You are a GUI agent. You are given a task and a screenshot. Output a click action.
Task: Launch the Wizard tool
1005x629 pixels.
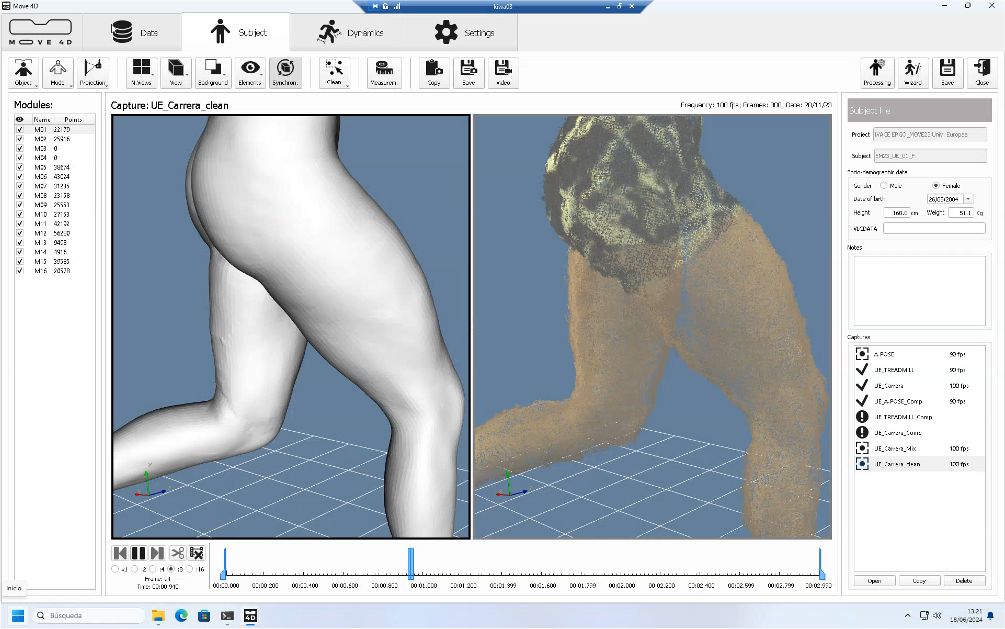[x=913, y=72]
